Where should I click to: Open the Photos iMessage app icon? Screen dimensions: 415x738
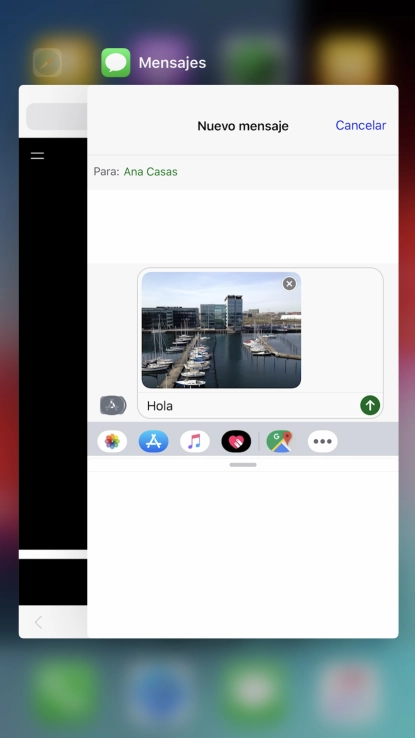[112, 441]
